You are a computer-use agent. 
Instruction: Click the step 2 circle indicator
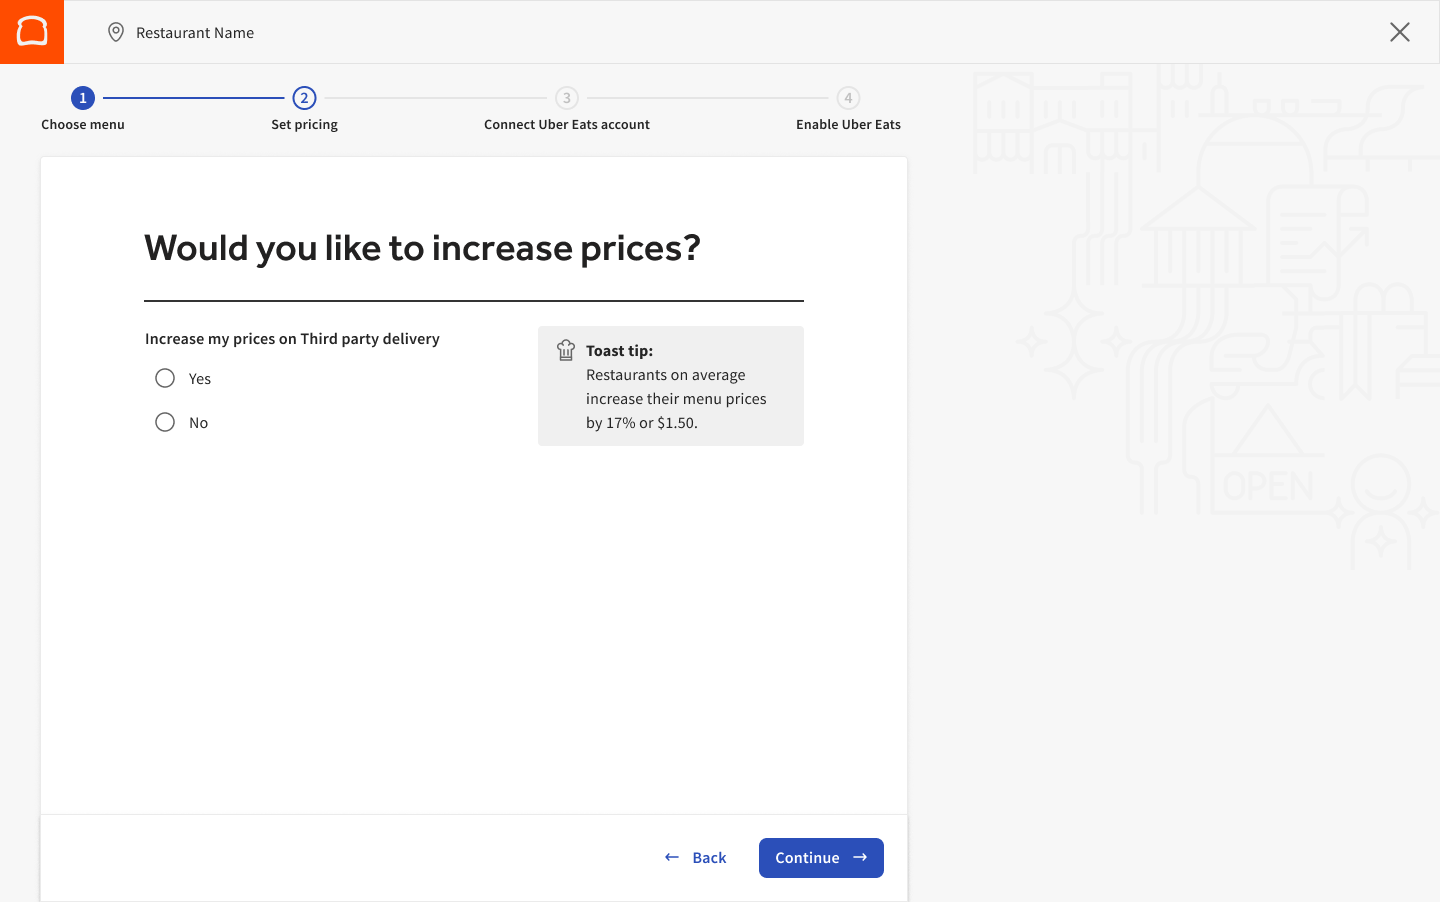point(304,98)
